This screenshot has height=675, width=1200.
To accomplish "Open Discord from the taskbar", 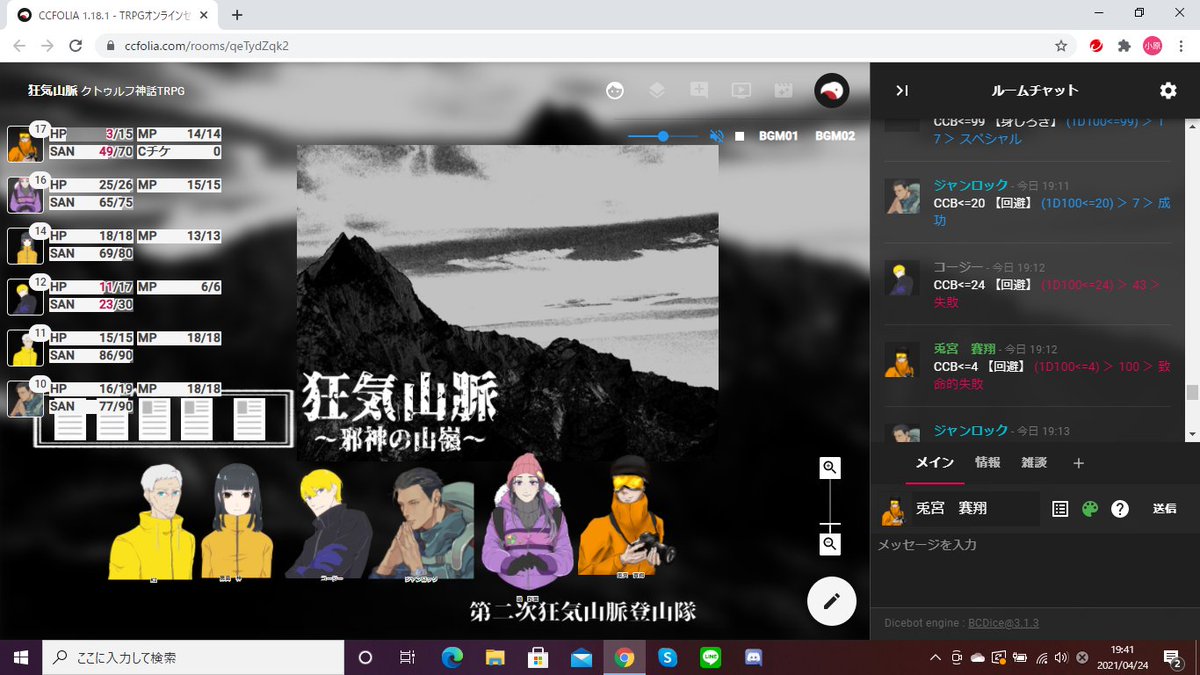I will [754, 657].
